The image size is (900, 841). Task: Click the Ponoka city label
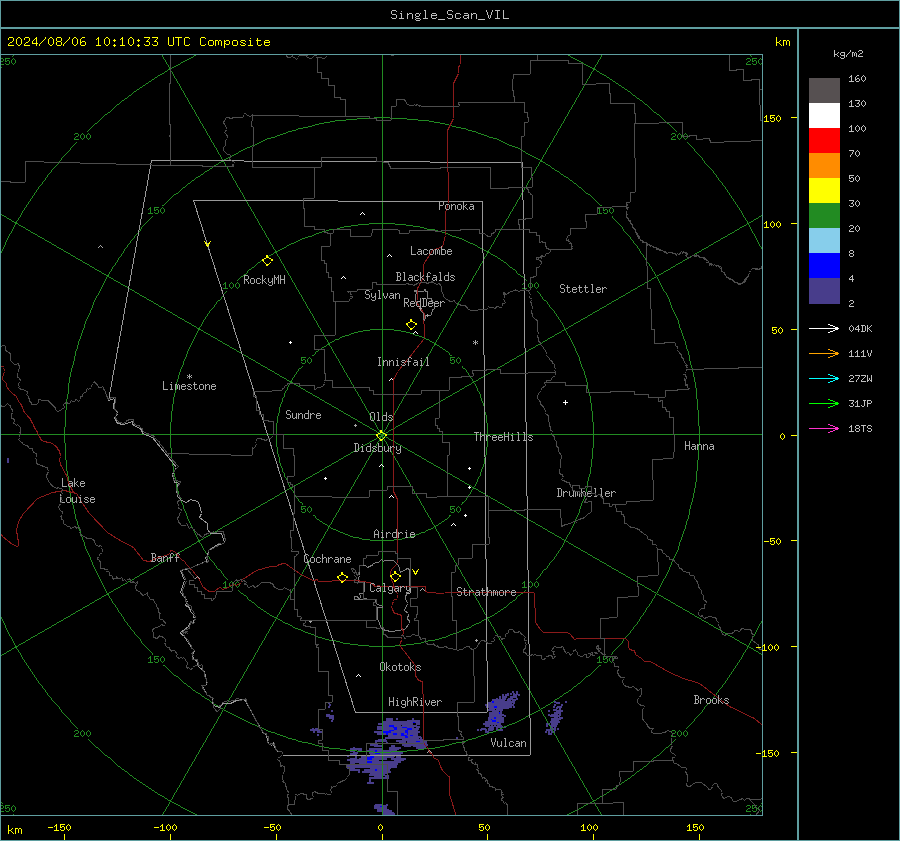point(456,206)
